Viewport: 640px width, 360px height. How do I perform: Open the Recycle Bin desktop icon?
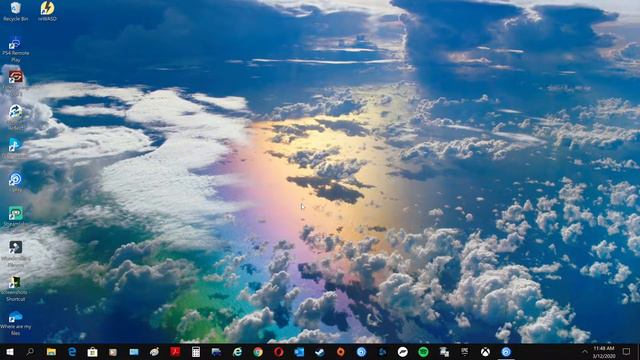tap(16, 11)
